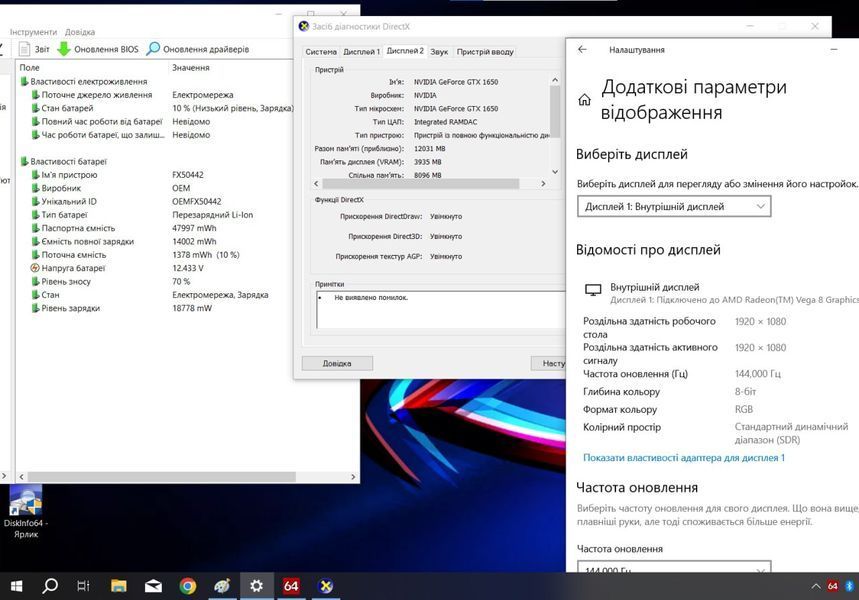The image size is (859, 600).
Task: Click the AIDA64 64 tray icon
Action: click(832, 586)
